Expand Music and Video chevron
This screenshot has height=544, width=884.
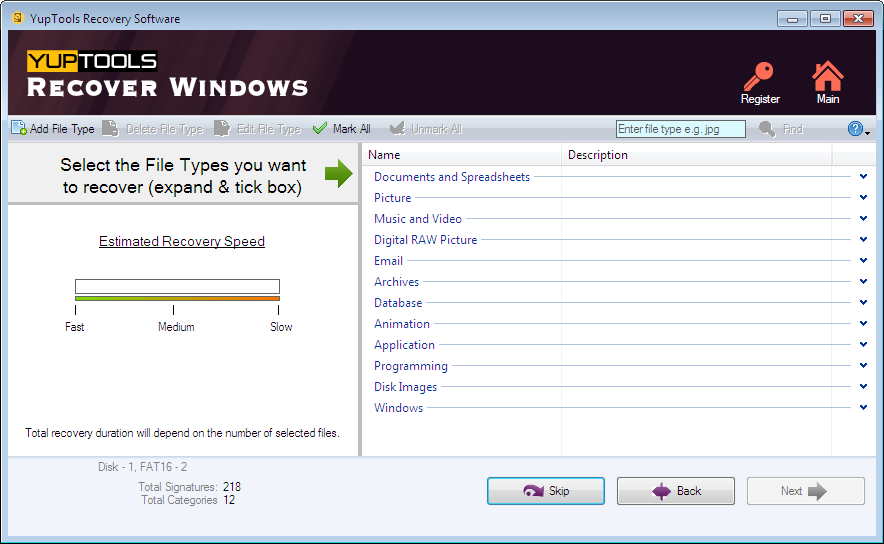click(x=863, y=218)
